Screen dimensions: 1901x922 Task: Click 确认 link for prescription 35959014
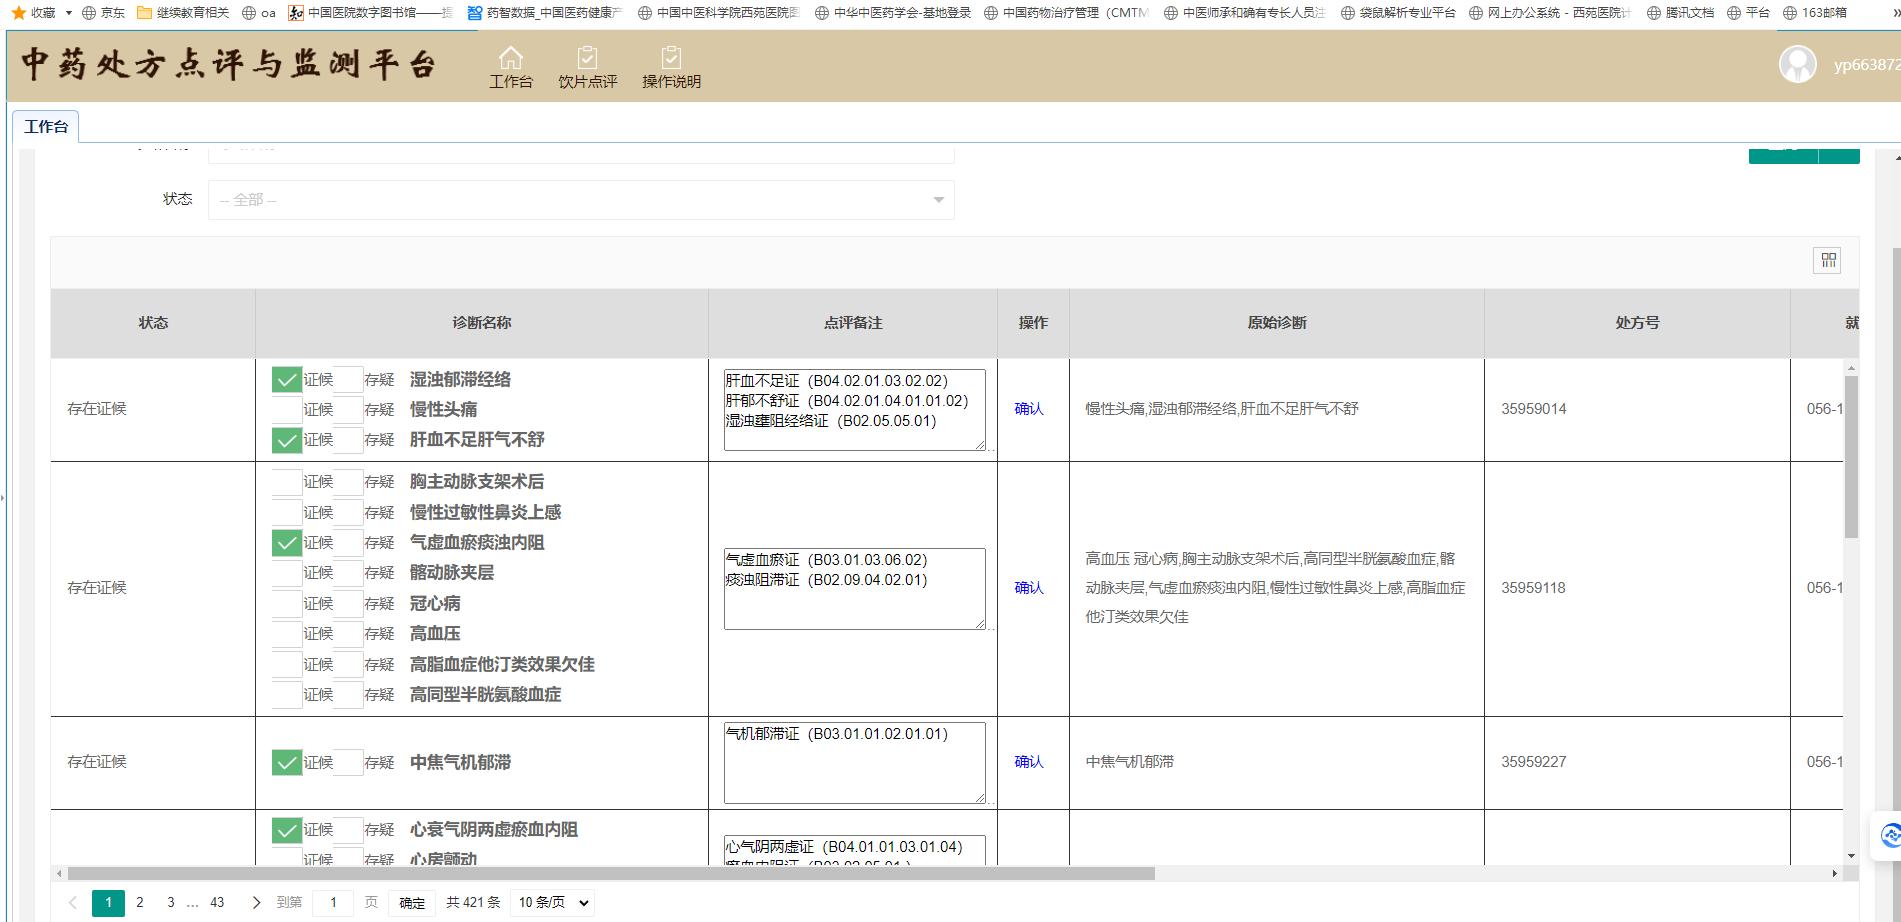coord(1029,409)
